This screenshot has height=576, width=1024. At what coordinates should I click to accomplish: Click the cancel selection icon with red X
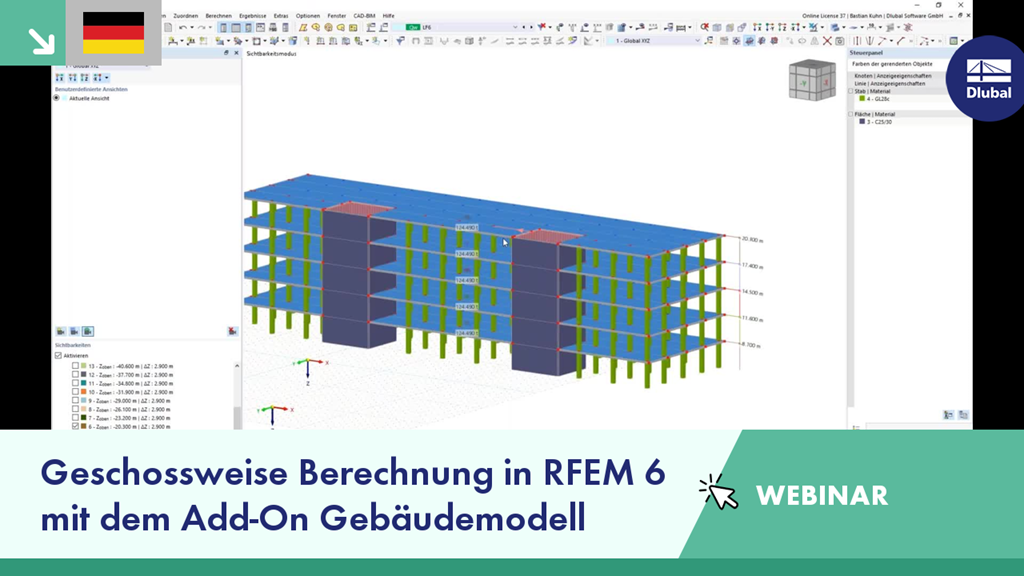tap(542, 27)
